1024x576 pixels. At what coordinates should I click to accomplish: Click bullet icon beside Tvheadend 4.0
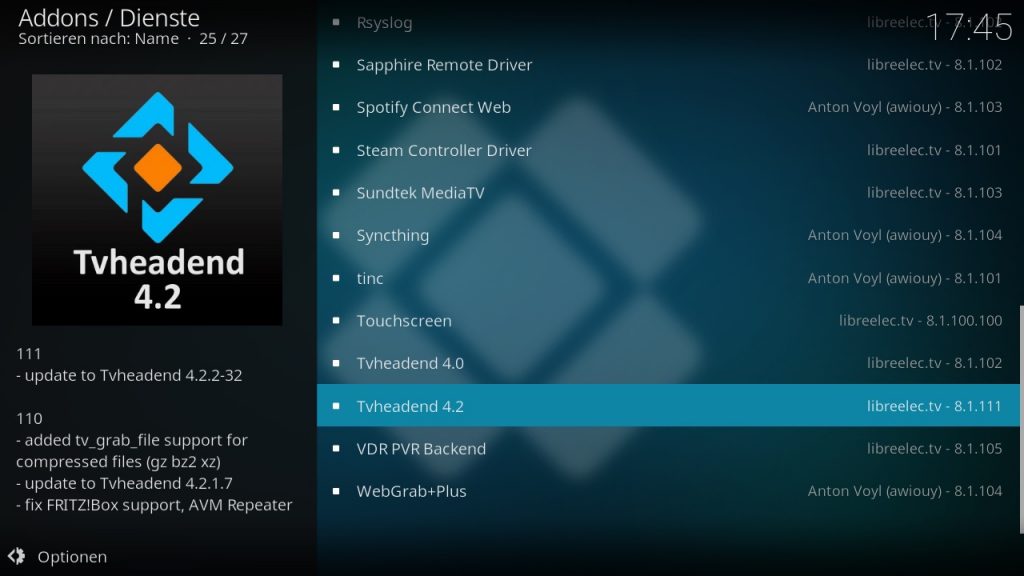[336, 363]
